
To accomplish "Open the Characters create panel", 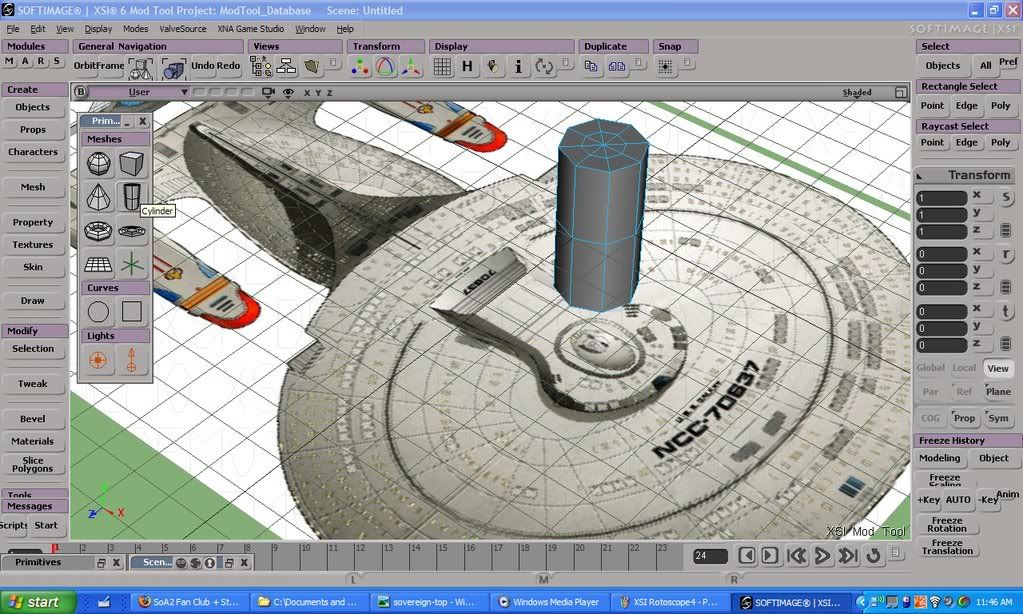I will point(33,152).
